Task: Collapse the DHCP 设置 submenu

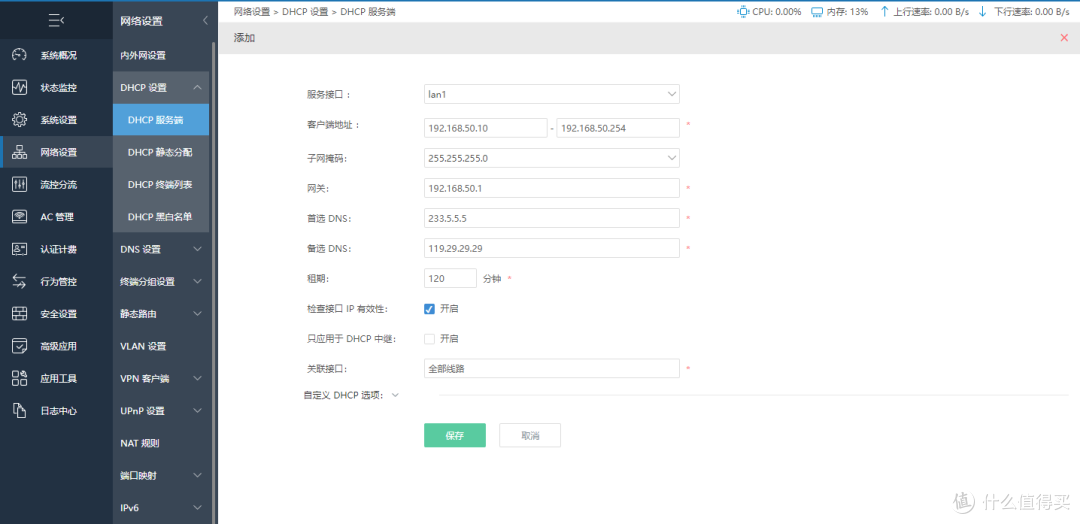Action: point(197,87)
